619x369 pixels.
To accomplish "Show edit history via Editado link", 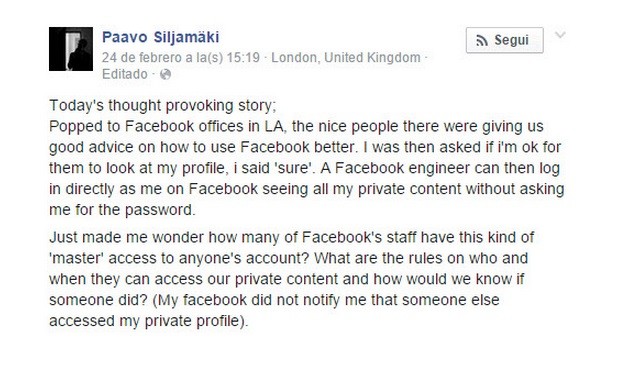I will [125, 74].
